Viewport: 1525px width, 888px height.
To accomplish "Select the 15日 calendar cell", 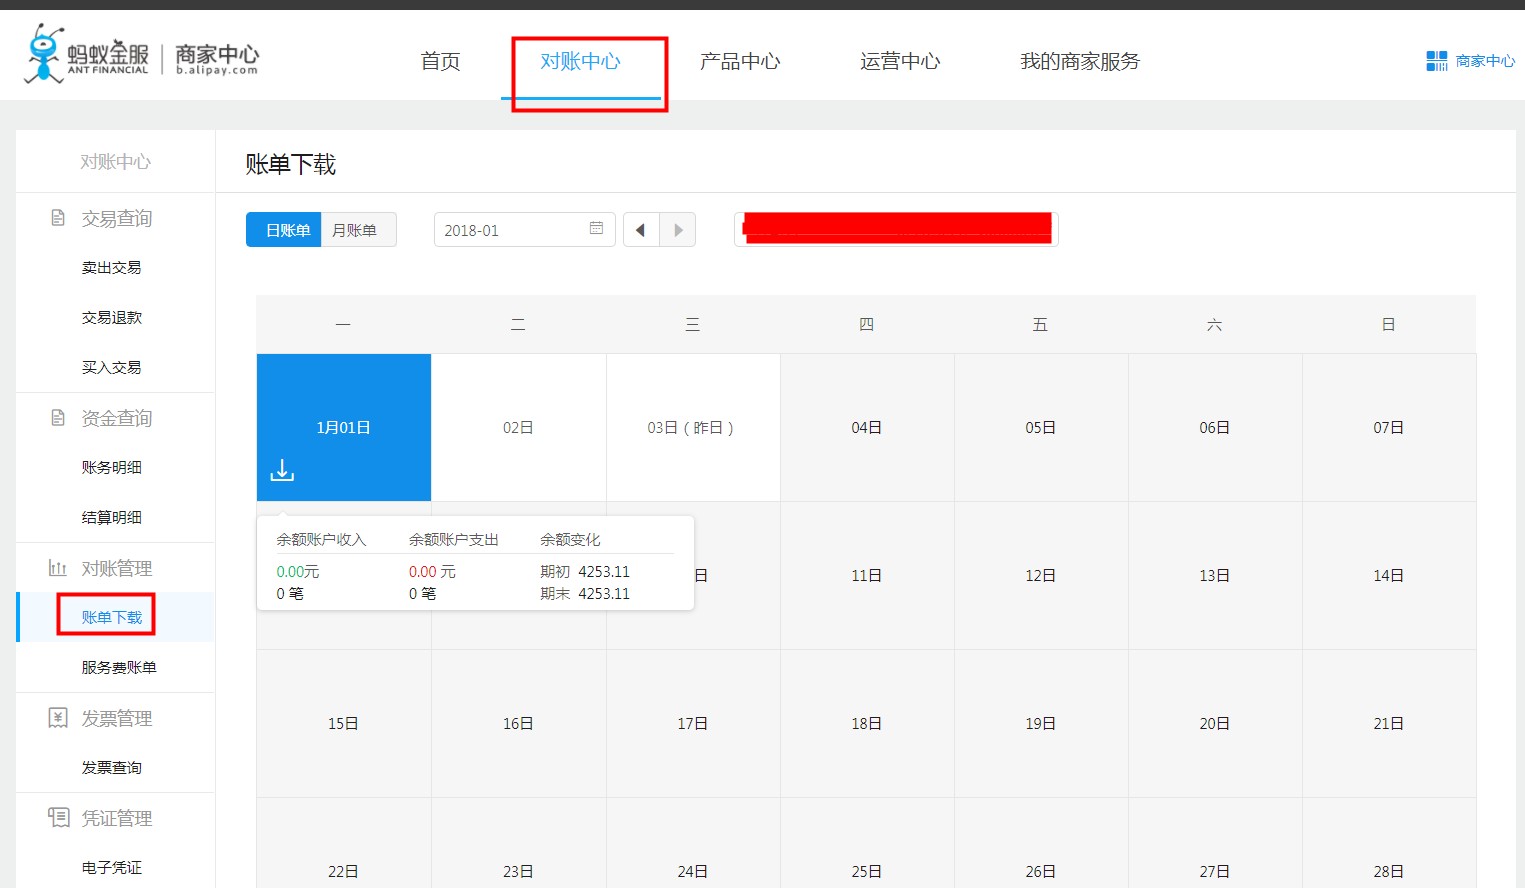I will 344,723.
